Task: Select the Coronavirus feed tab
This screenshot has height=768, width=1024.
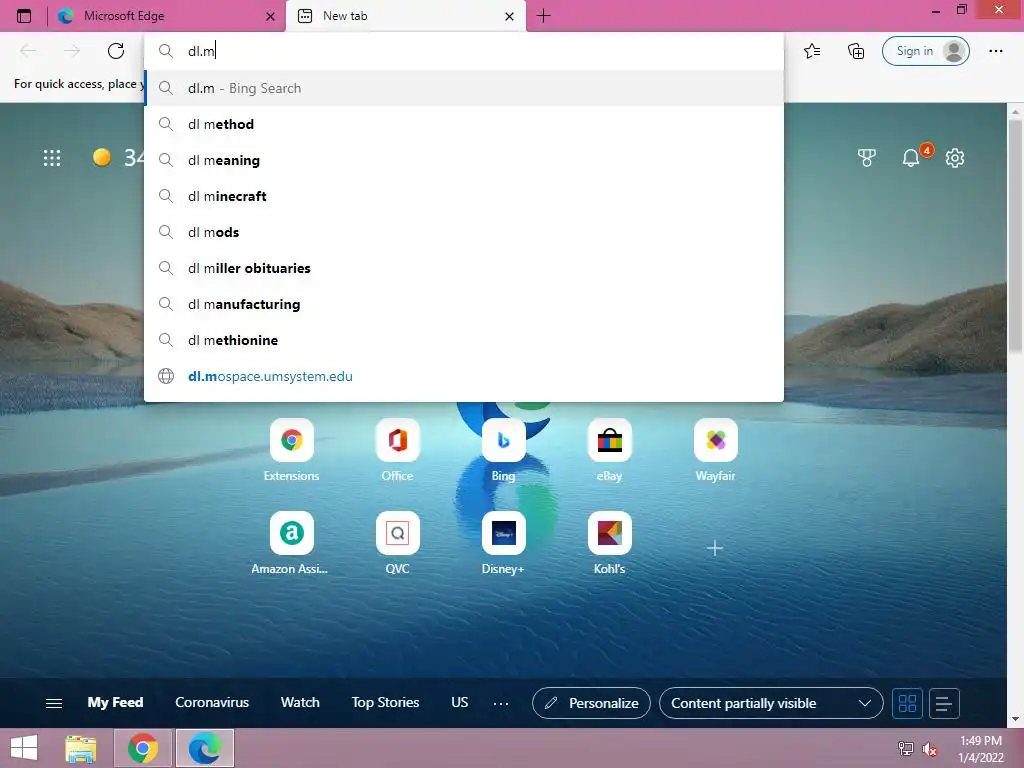Action: pos(212,703)
